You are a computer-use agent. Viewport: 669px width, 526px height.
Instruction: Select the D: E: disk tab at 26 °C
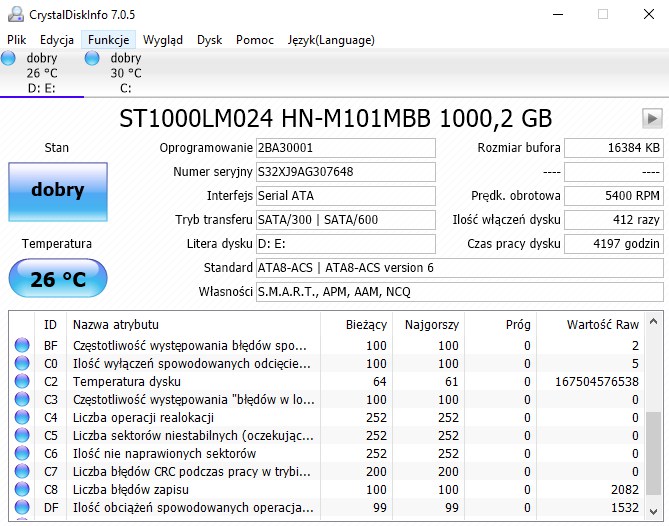[42, 73]
